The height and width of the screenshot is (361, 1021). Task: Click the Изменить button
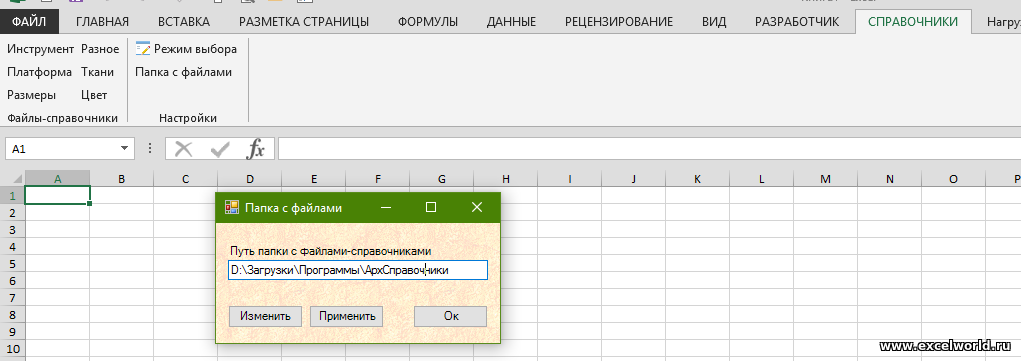(265, 316)
